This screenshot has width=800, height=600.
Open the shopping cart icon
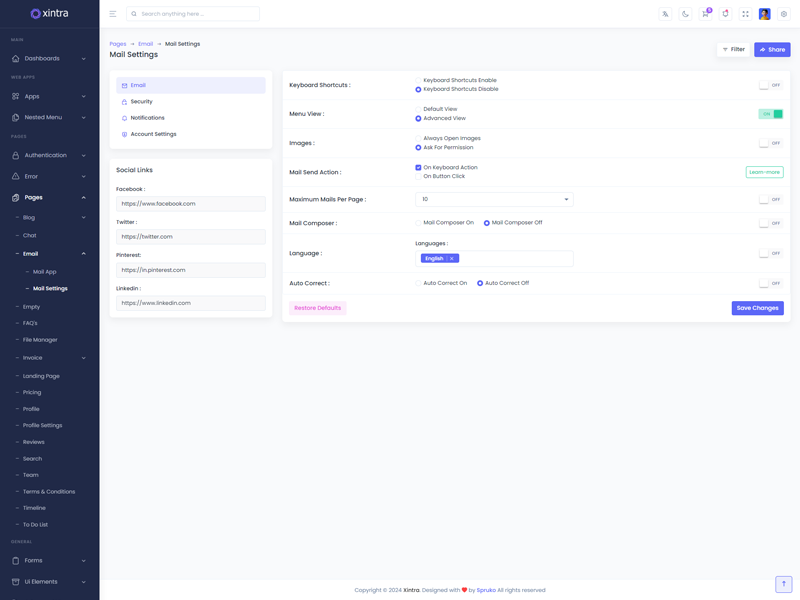[x=705, y=14]
